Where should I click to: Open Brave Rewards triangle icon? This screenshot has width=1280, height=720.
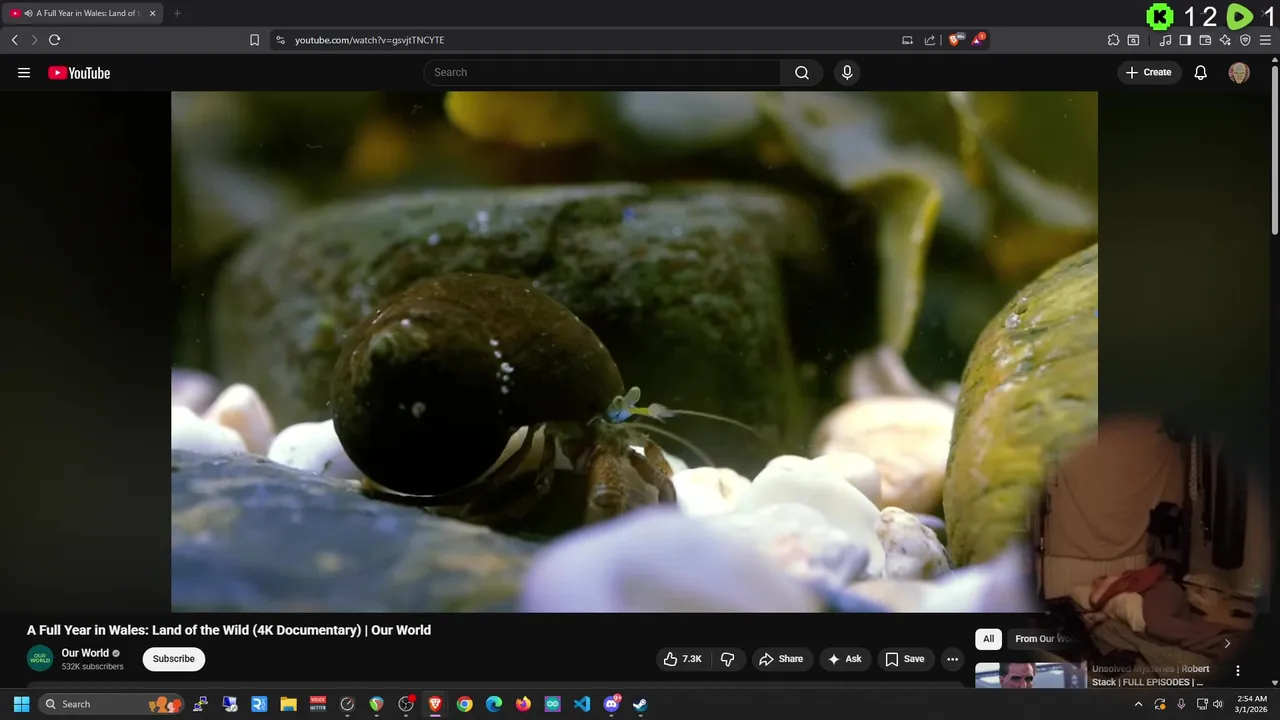coord(979,40)
